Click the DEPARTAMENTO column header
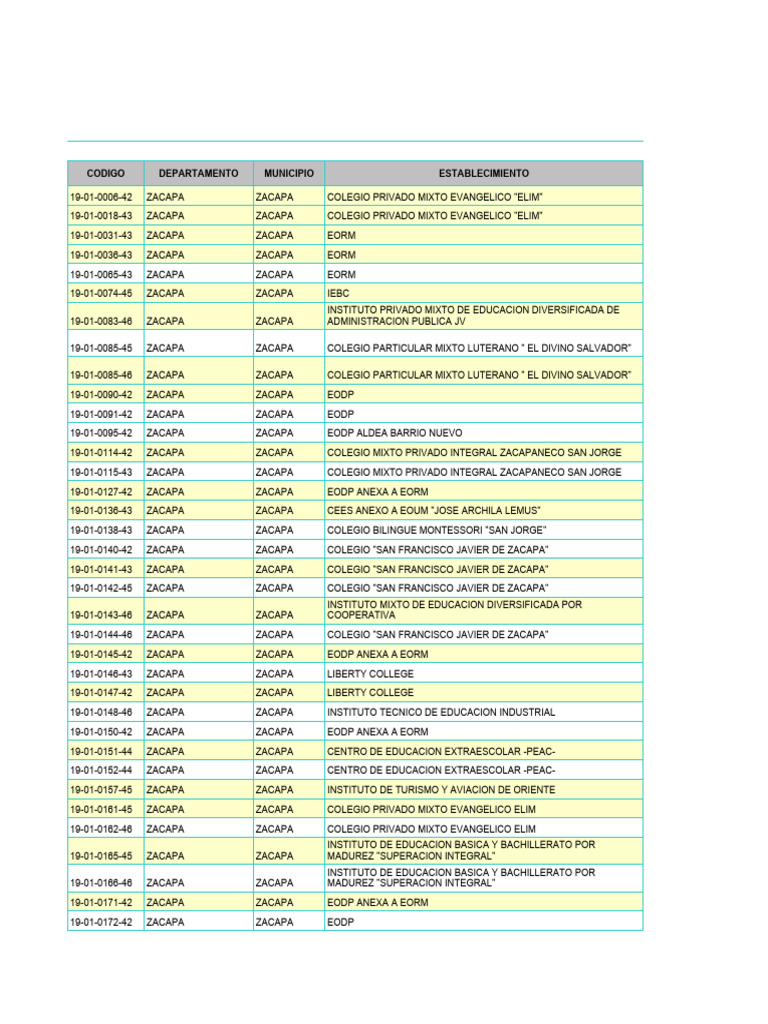 [x=199, y=174]
